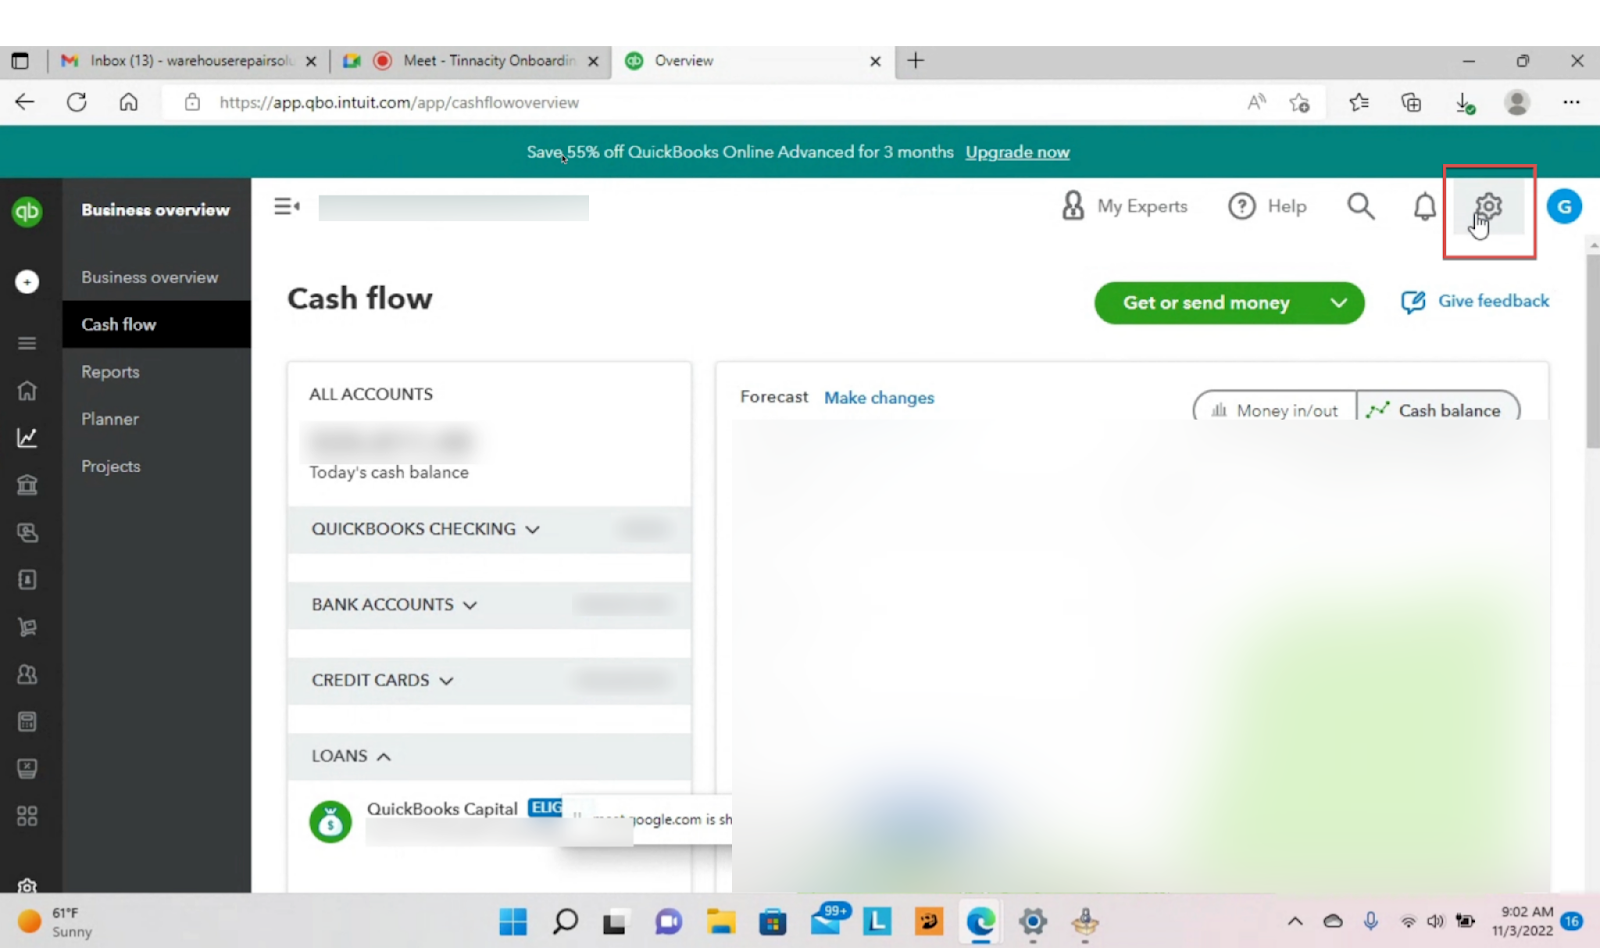Open Microsoft Edge in the taskbar
Viewport: 1600px width, 948px height.
981,921
